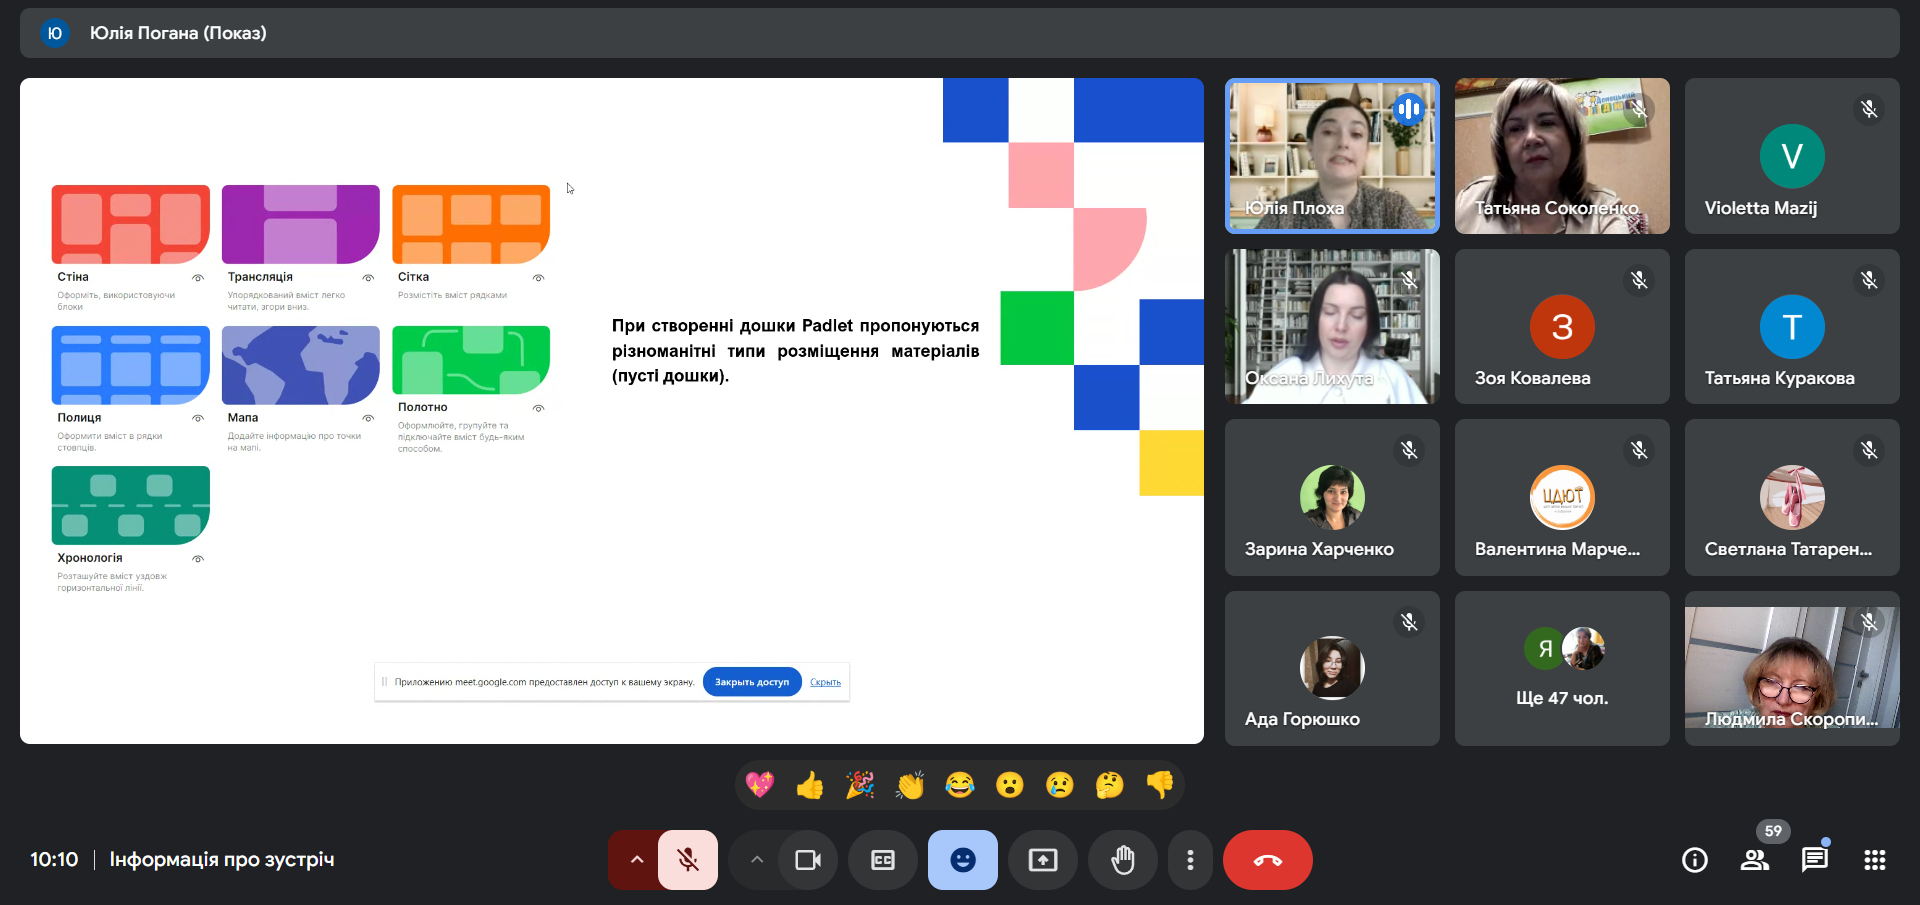Viewport: 1920px width, 905px height.
Task: Click the muted mic icon on Violetta Mazij
Action: [1869, 109]
